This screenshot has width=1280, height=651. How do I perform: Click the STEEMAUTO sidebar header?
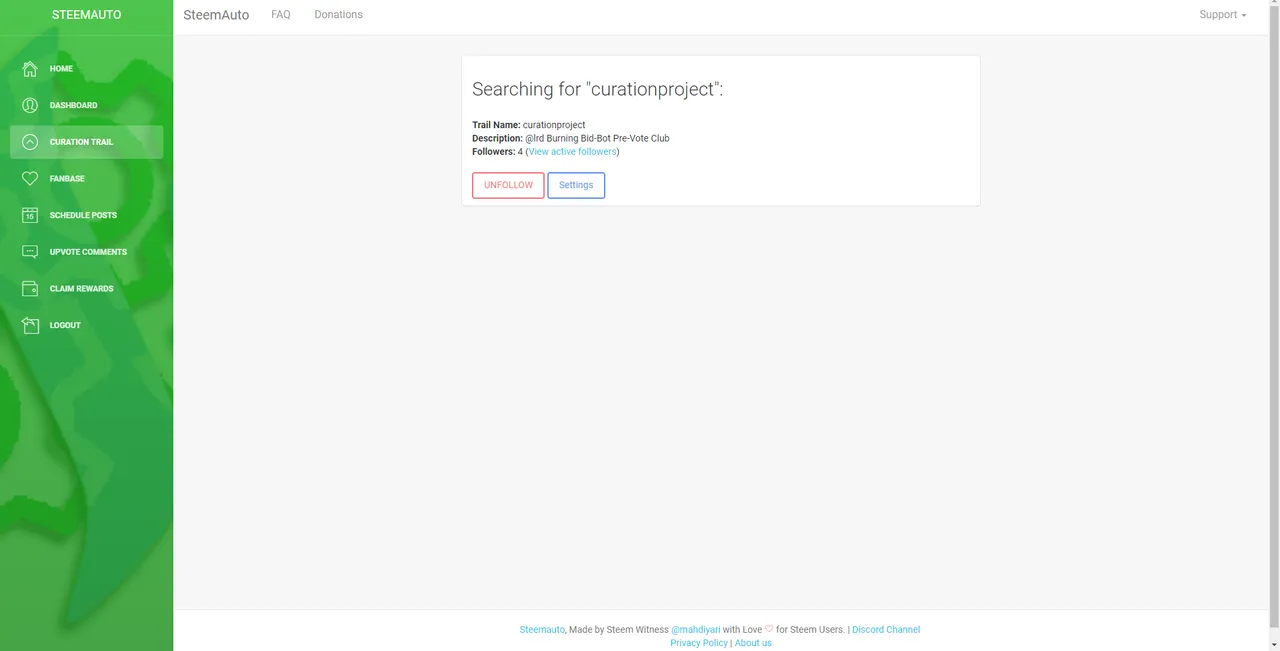click(86, 15)
